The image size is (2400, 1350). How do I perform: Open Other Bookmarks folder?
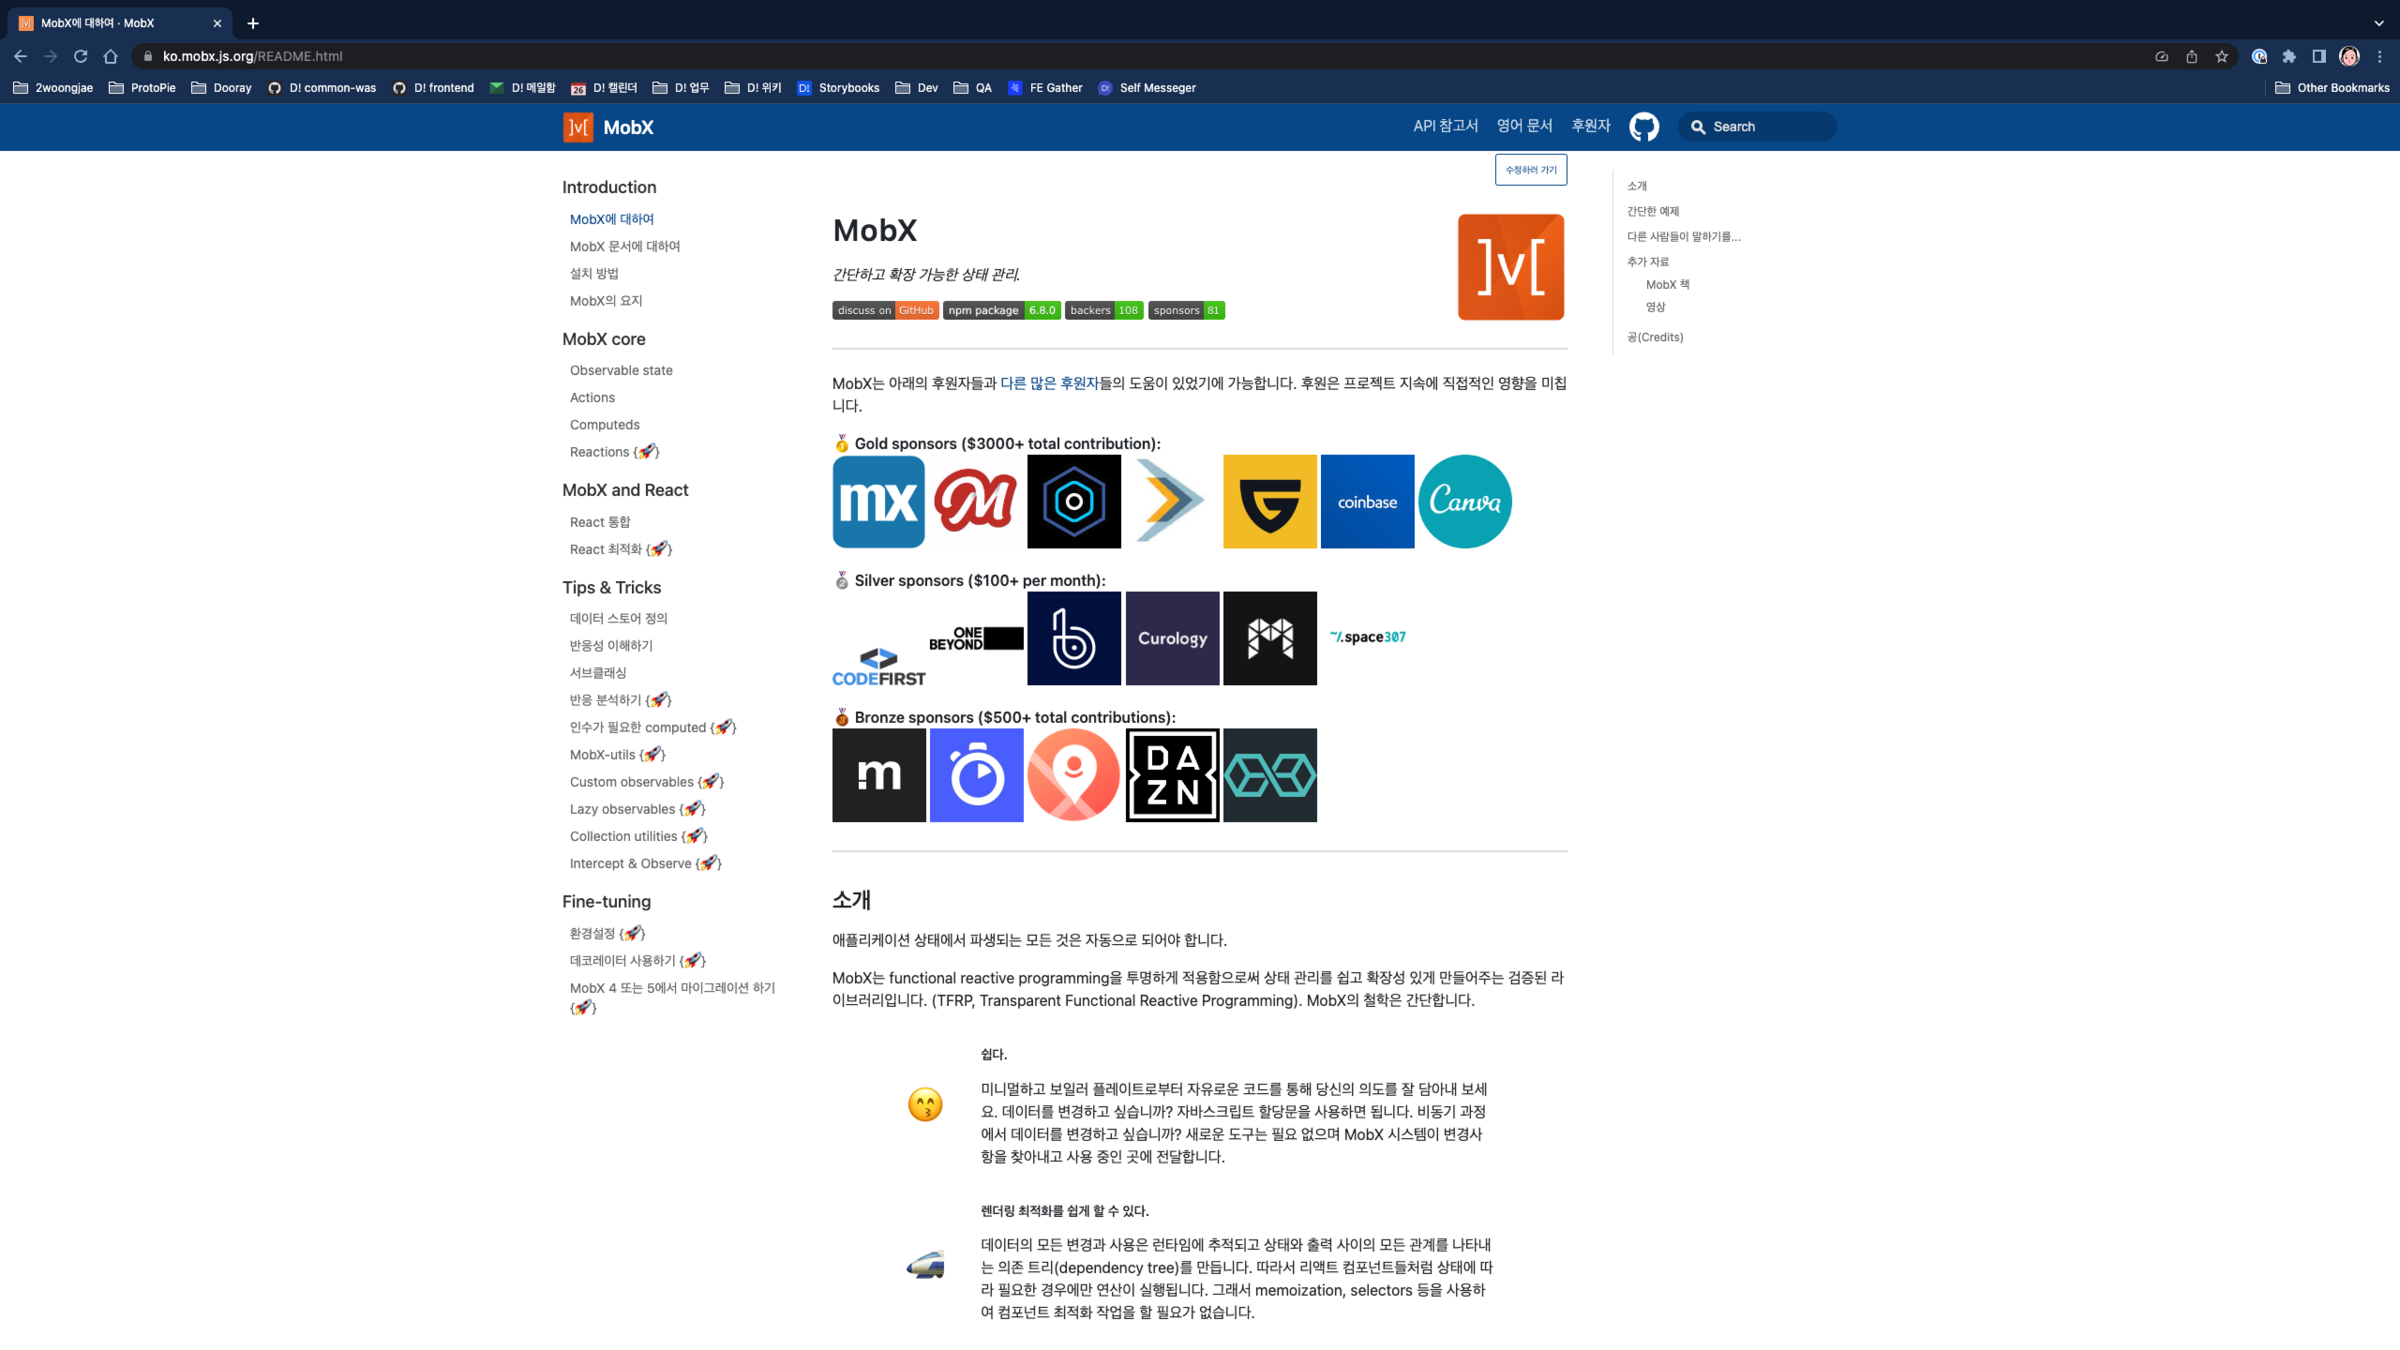[2332, 88]
